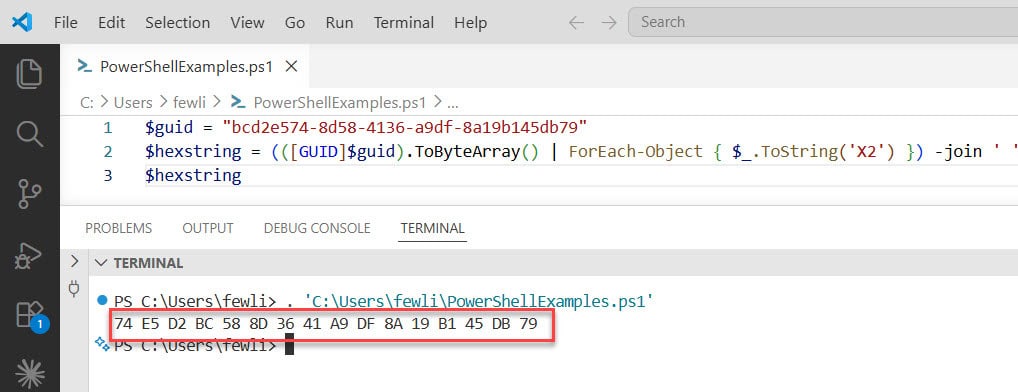Click the terminal prompt cursor

point(290,345)
